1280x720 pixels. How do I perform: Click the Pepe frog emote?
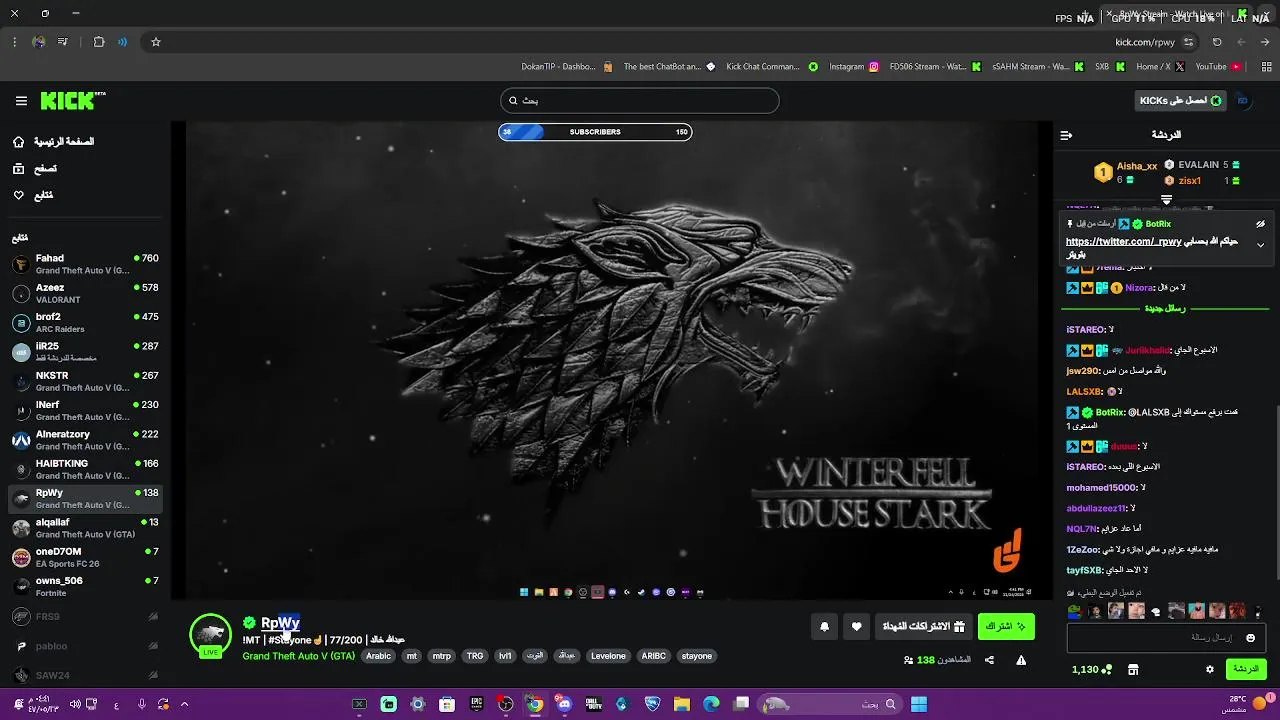[1074, 611]
